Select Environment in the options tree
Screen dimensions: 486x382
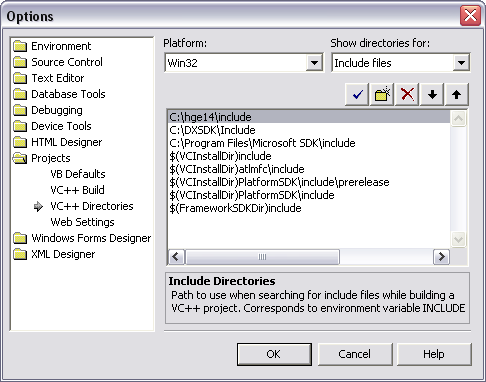coord(61,46)
